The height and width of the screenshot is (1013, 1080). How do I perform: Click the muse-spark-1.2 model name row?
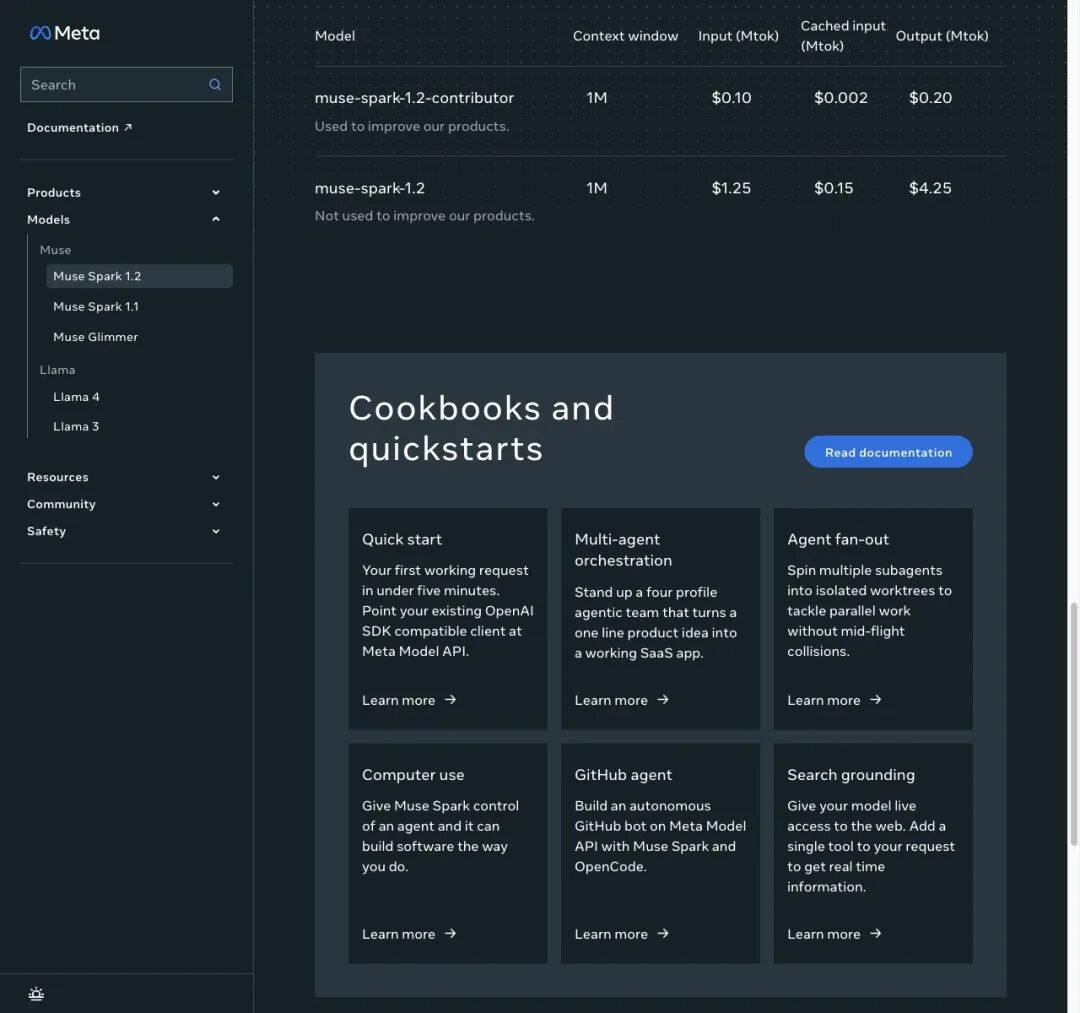pos(370,188)
